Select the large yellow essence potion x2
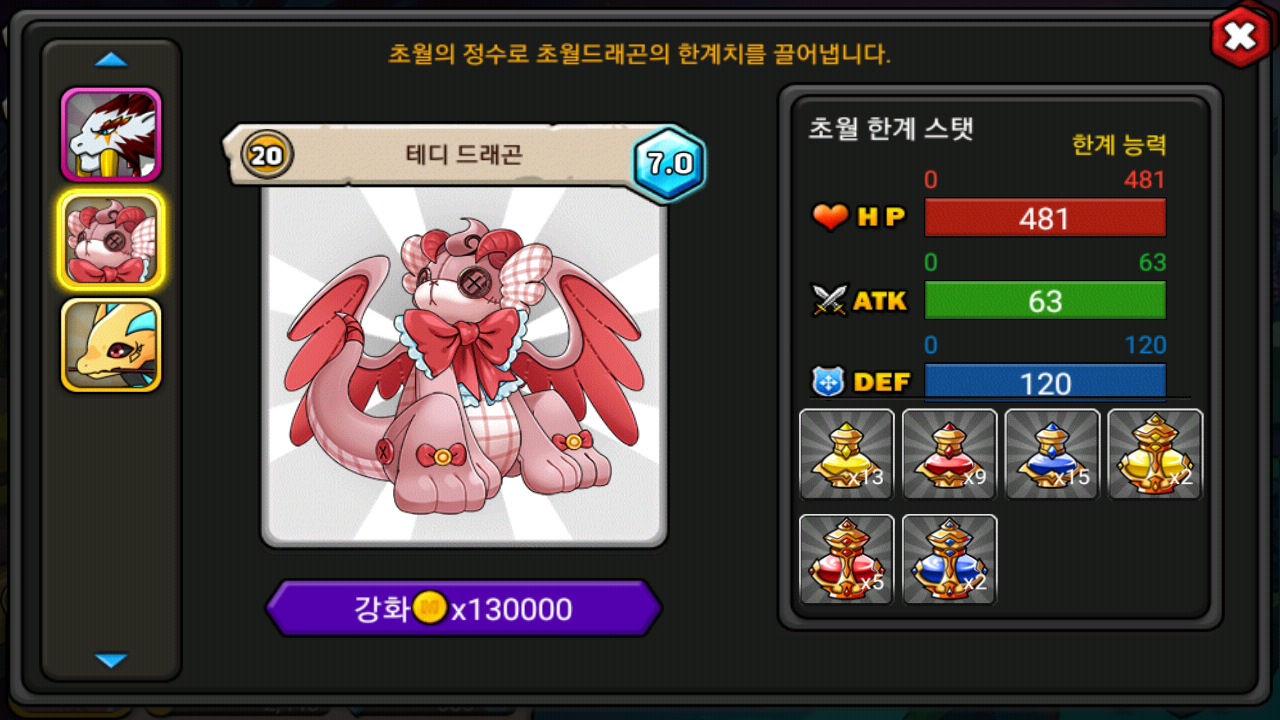The height and width of the screenshot is (720, 1280). [x=1155, y=454]
